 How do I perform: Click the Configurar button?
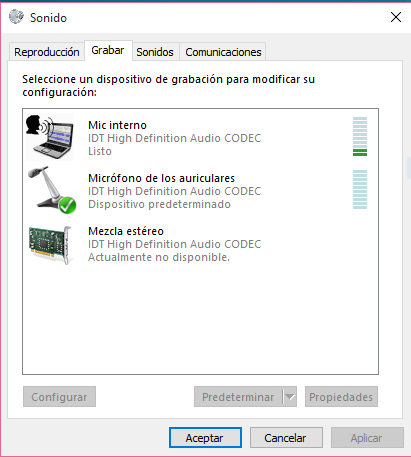pos(59,397)
